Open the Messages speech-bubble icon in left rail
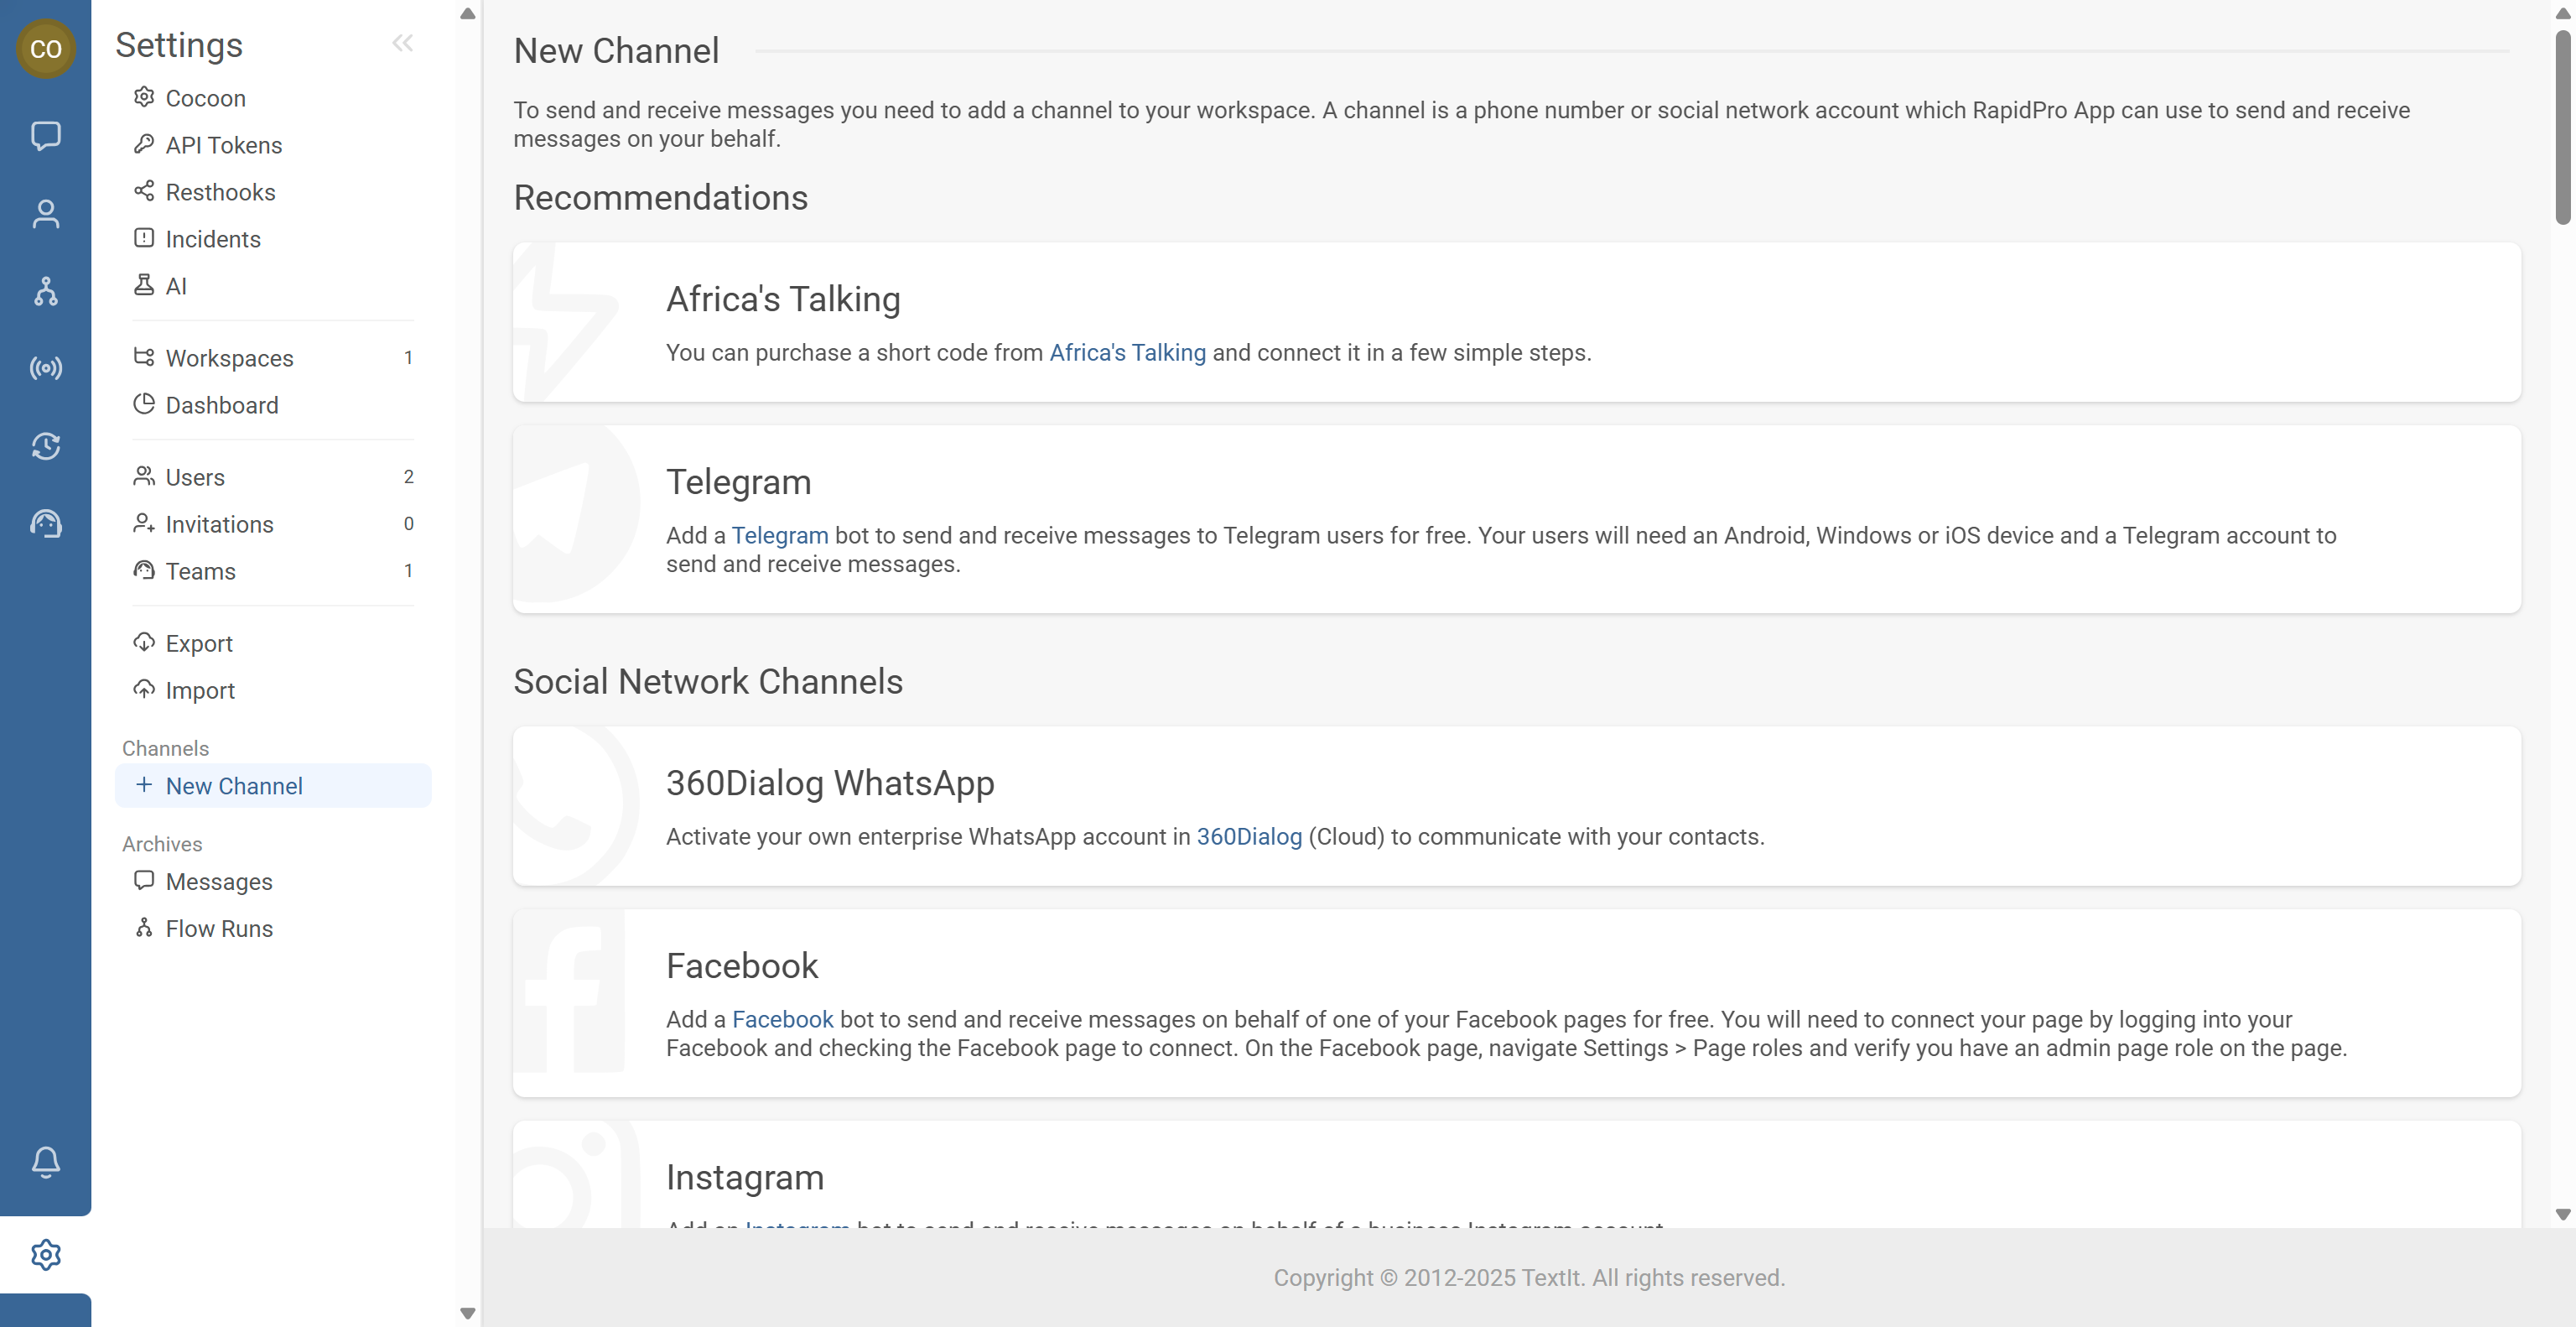2576x1327 pixels. point(46,135)
